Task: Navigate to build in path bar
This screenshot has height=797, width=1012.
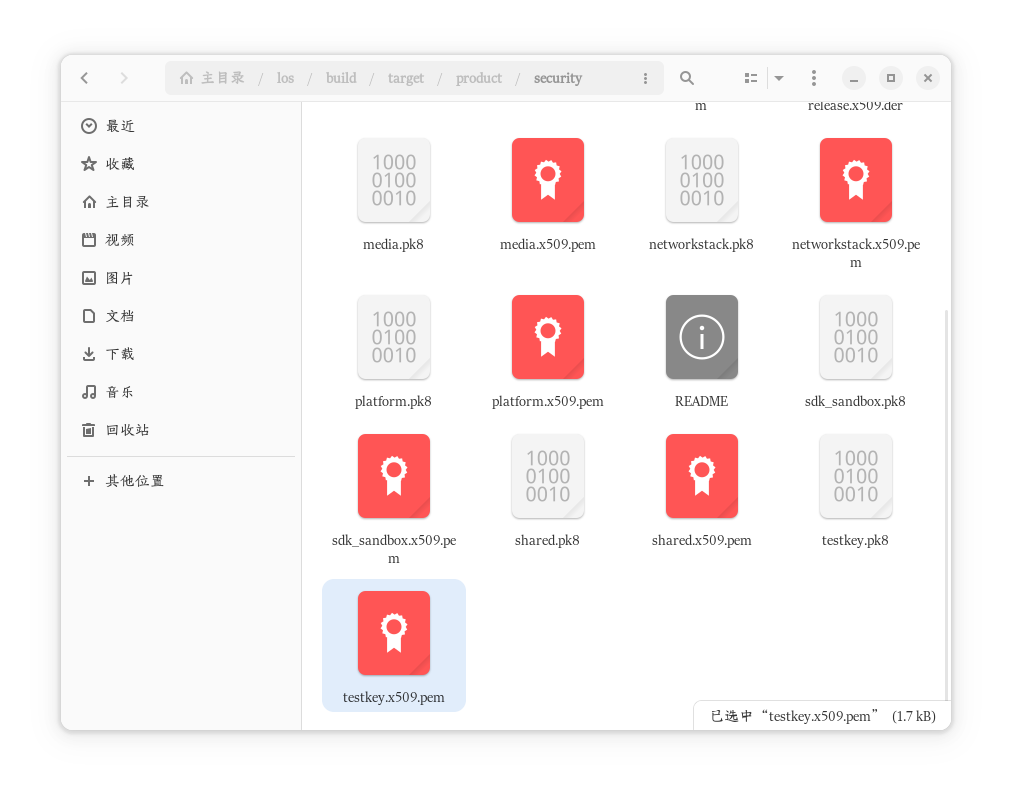Action: (341, 78)
